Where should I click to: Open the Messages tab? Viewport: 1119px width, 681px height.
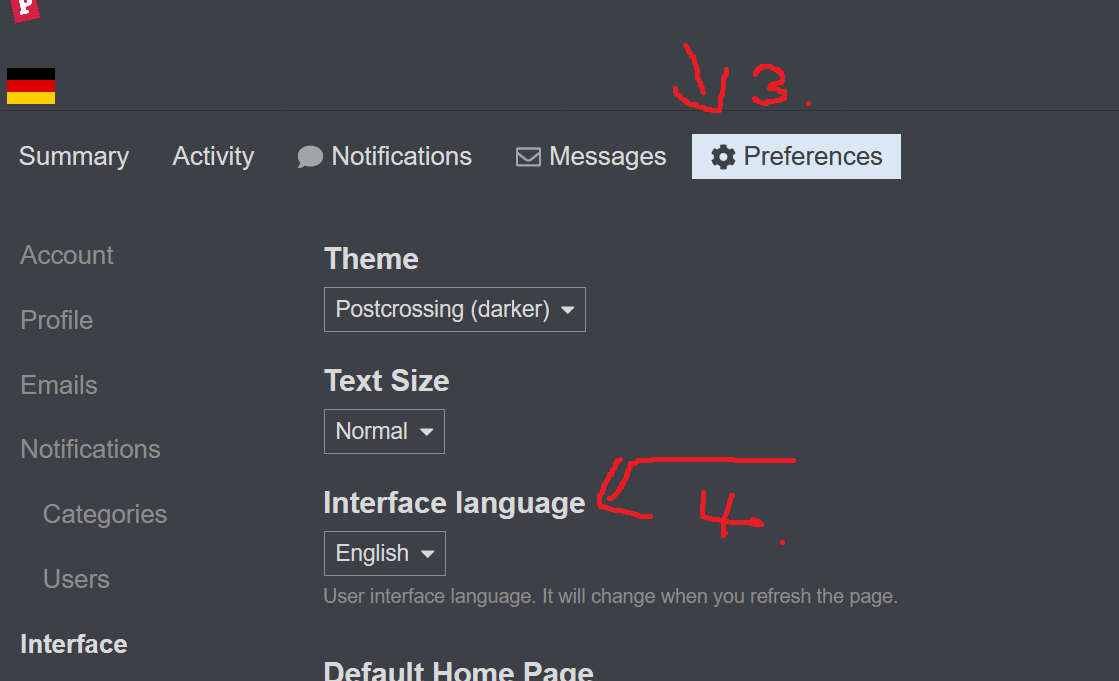pos(591,156)
